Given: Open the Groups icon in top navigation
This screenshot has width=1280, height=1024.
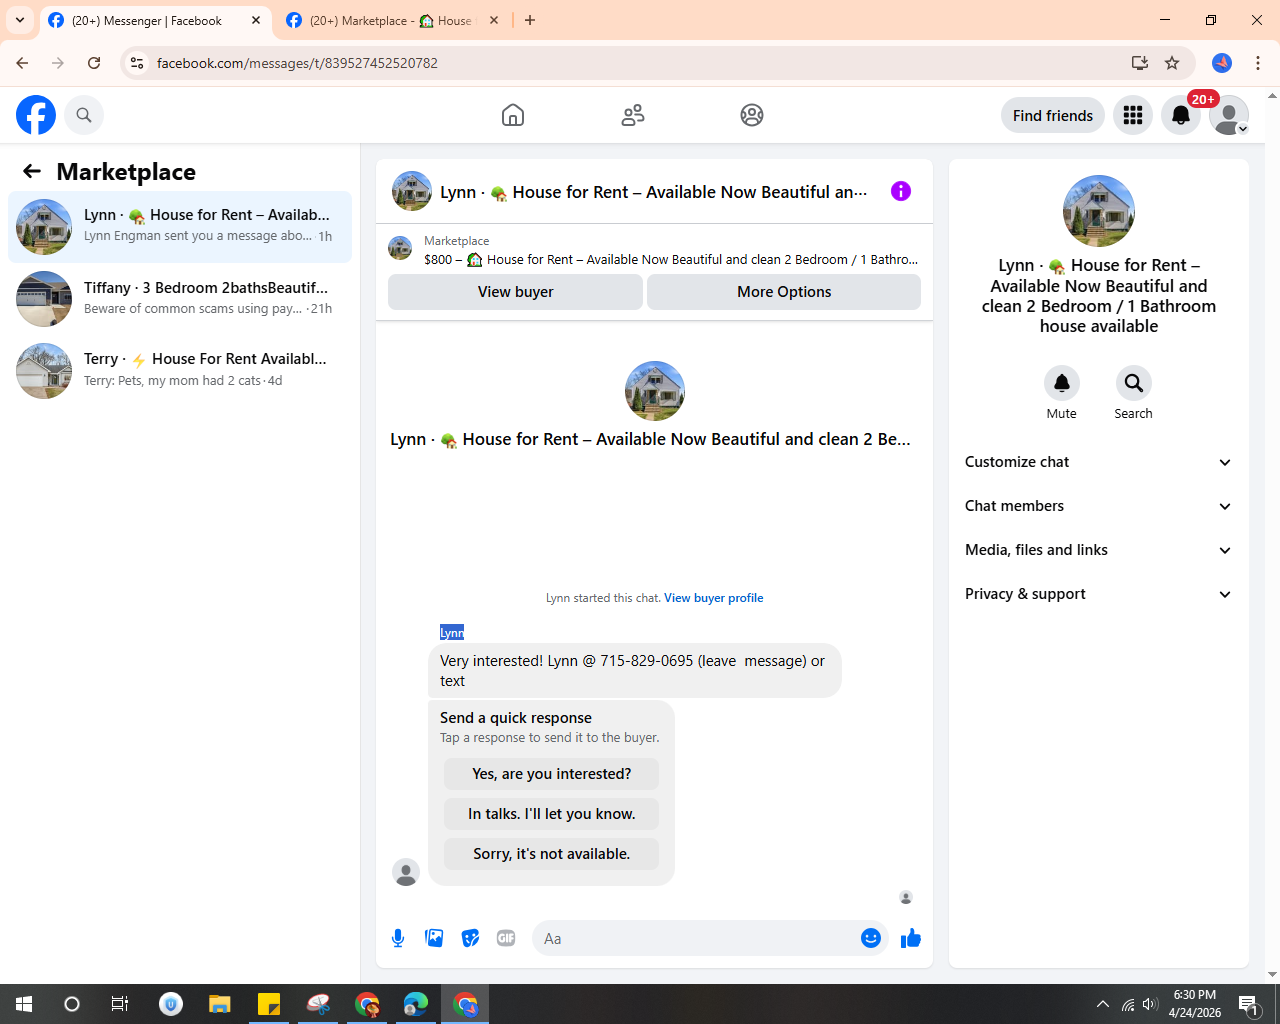Looking at the screenshot, I should pyautogui.click(x=752, y=115).
